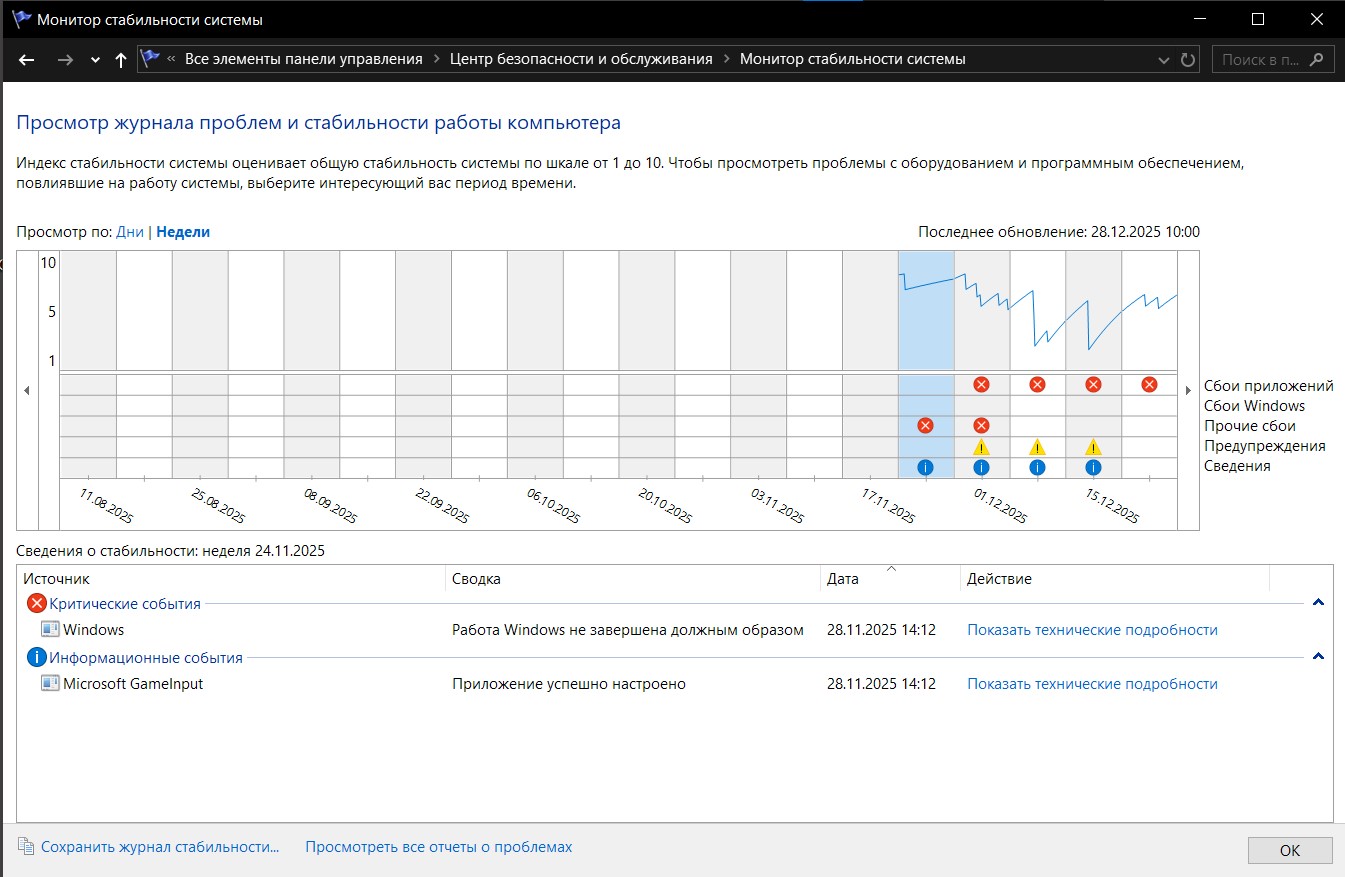Sort the list by the 'Источник' column header

[x=232, y=579]
